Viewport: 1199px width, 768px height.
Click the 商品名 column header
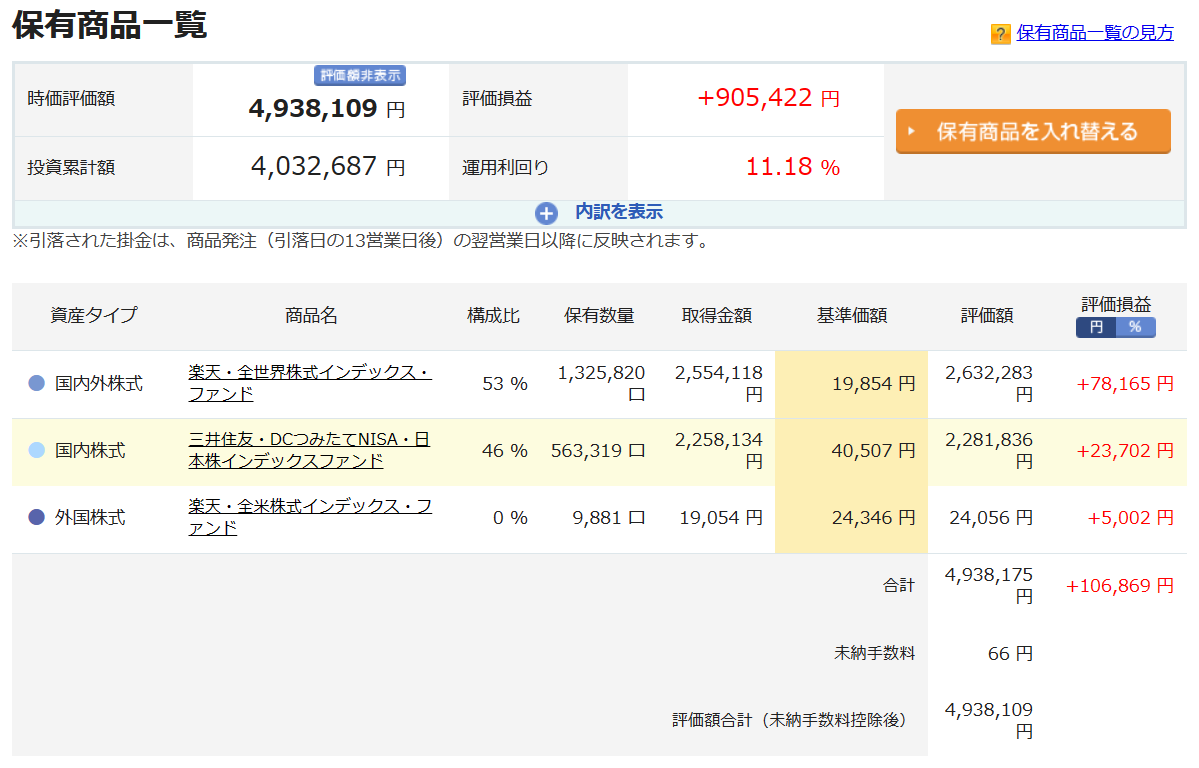[311, 316]
